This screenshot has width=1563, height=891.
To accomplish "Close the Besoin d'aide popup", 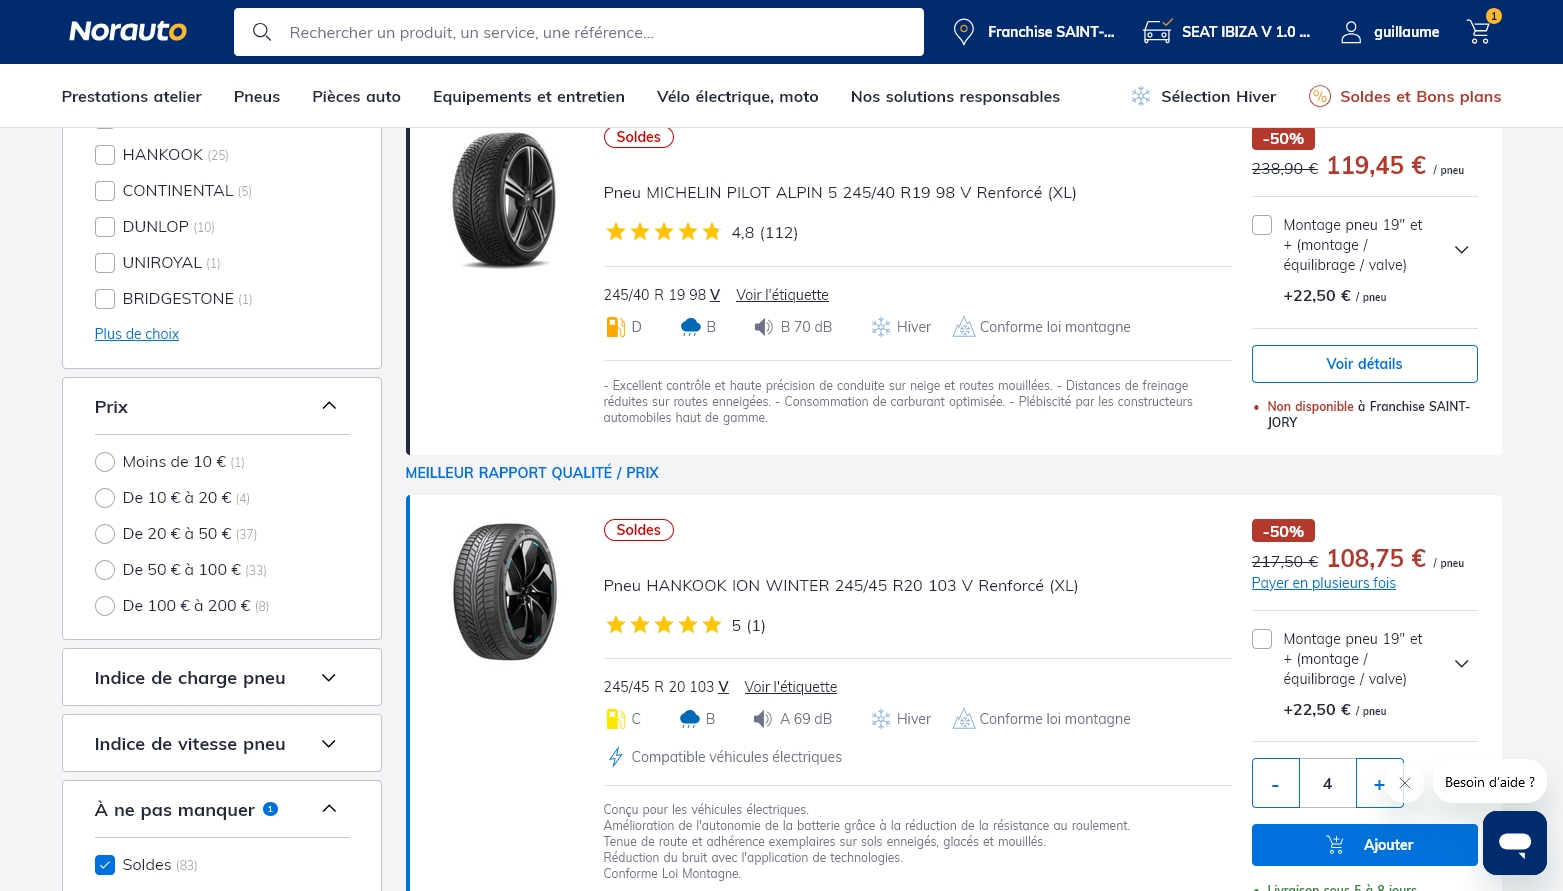I will [1405, 783].
